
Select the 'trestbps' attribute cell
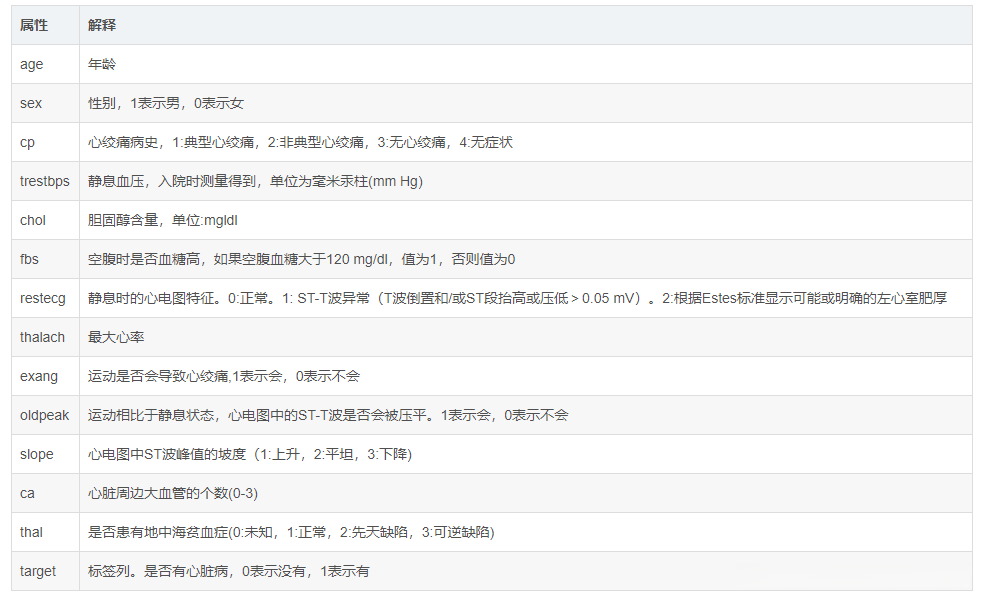(45, 181)
